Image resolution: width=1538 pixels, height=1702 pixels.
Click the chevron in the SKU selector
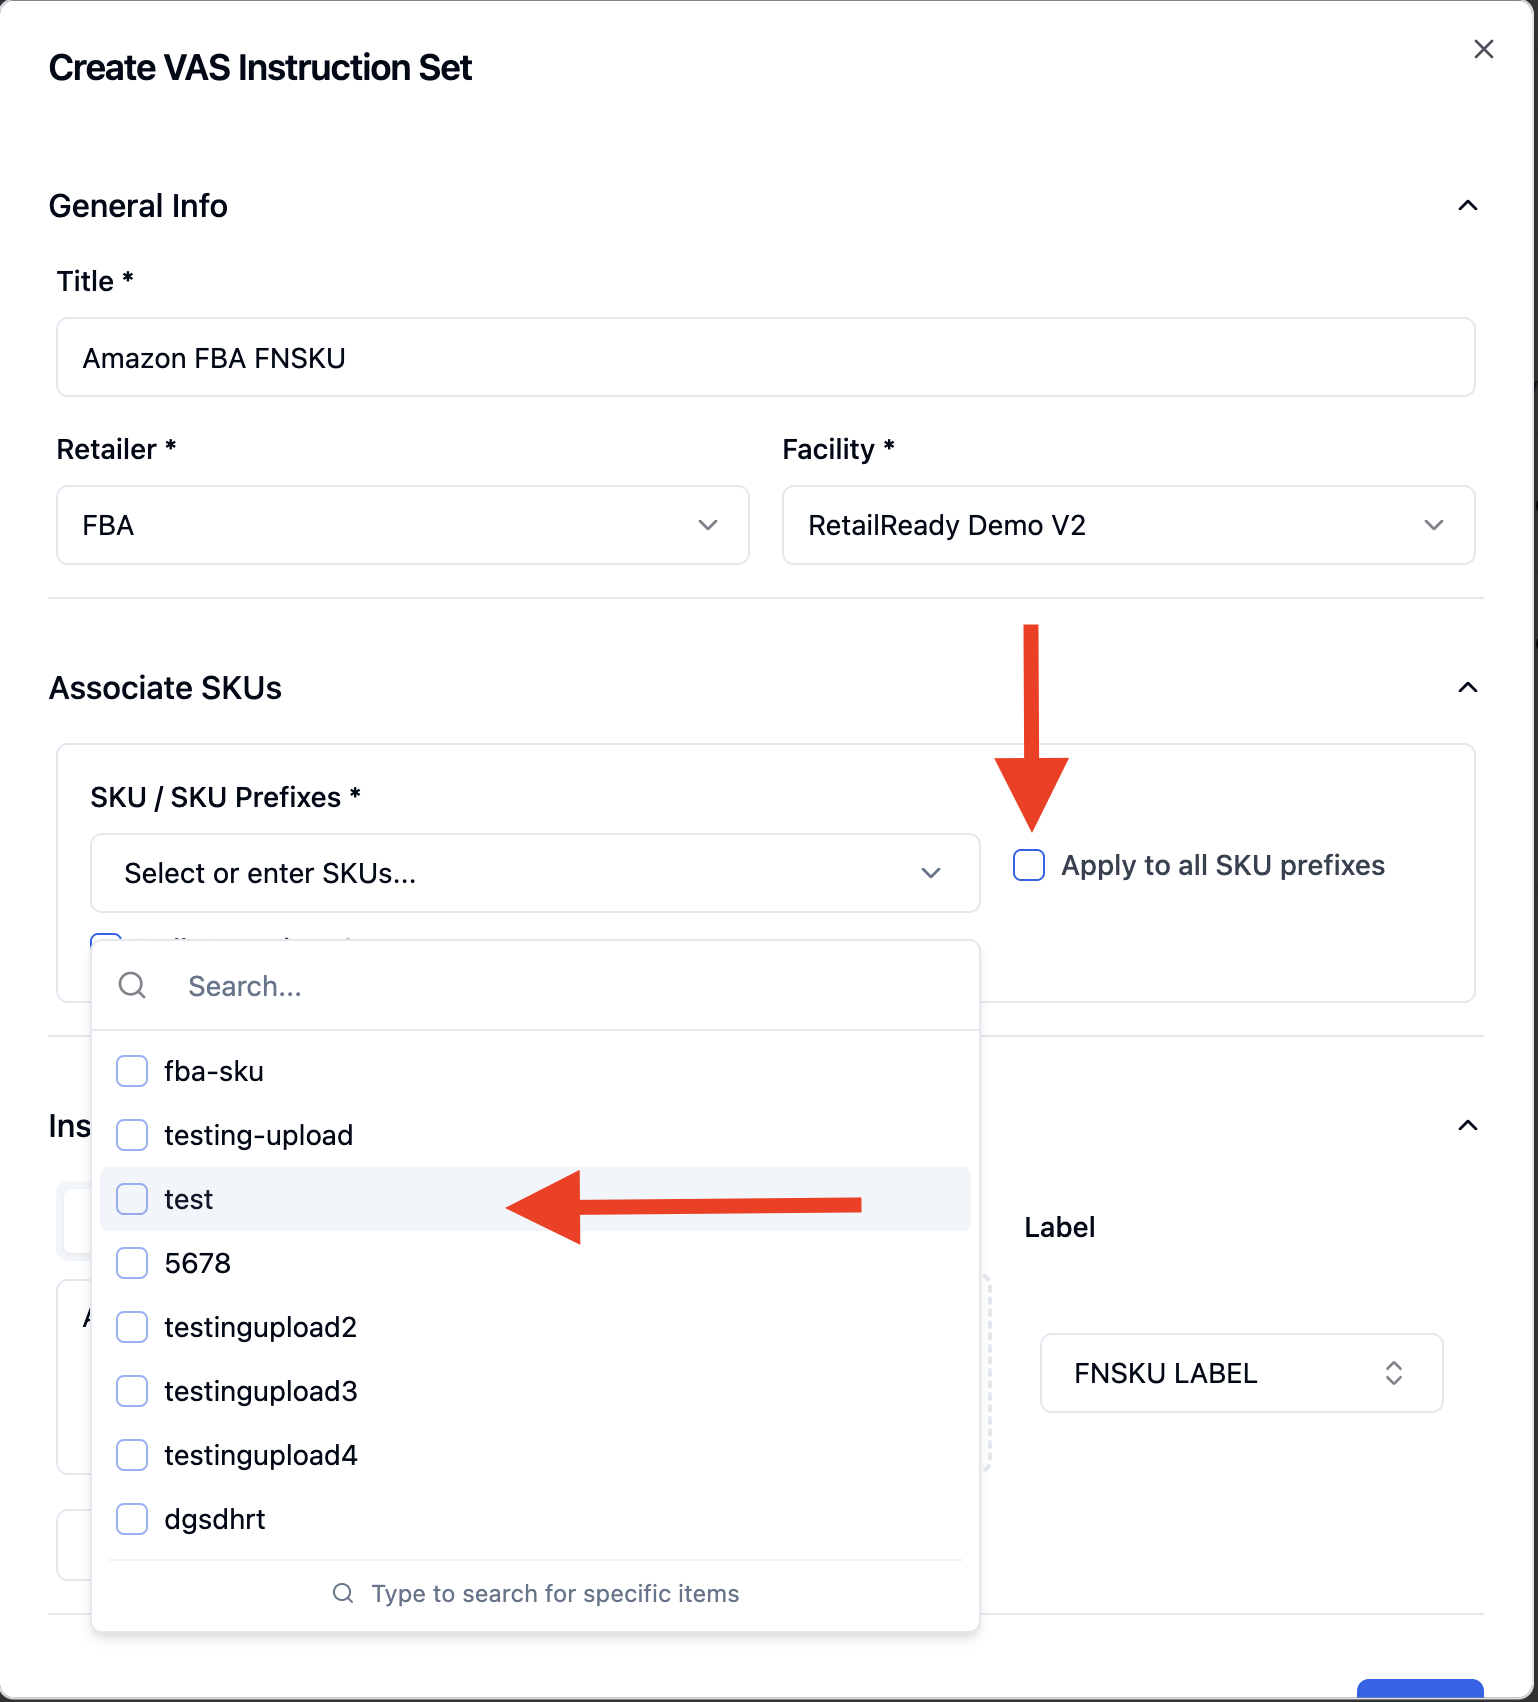point(931,873)
